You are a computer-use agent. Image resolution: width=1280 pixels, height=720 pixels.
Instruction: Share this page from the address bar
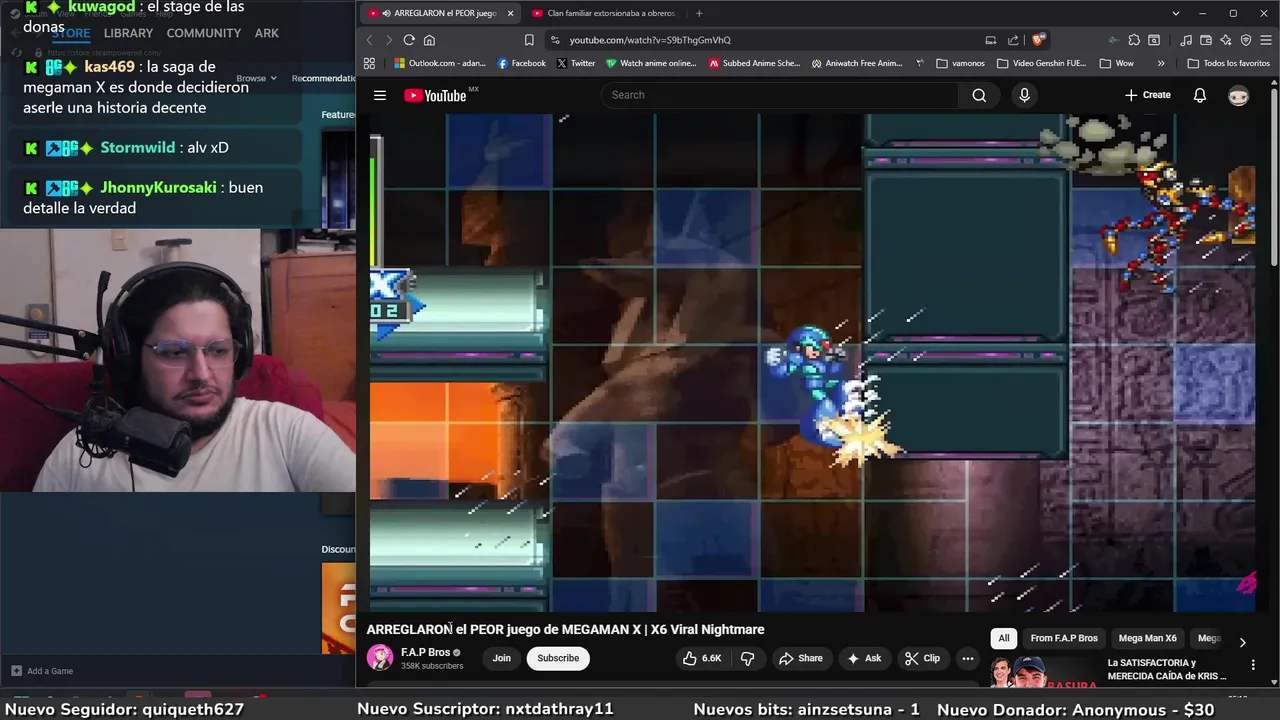pos(1013,40)
